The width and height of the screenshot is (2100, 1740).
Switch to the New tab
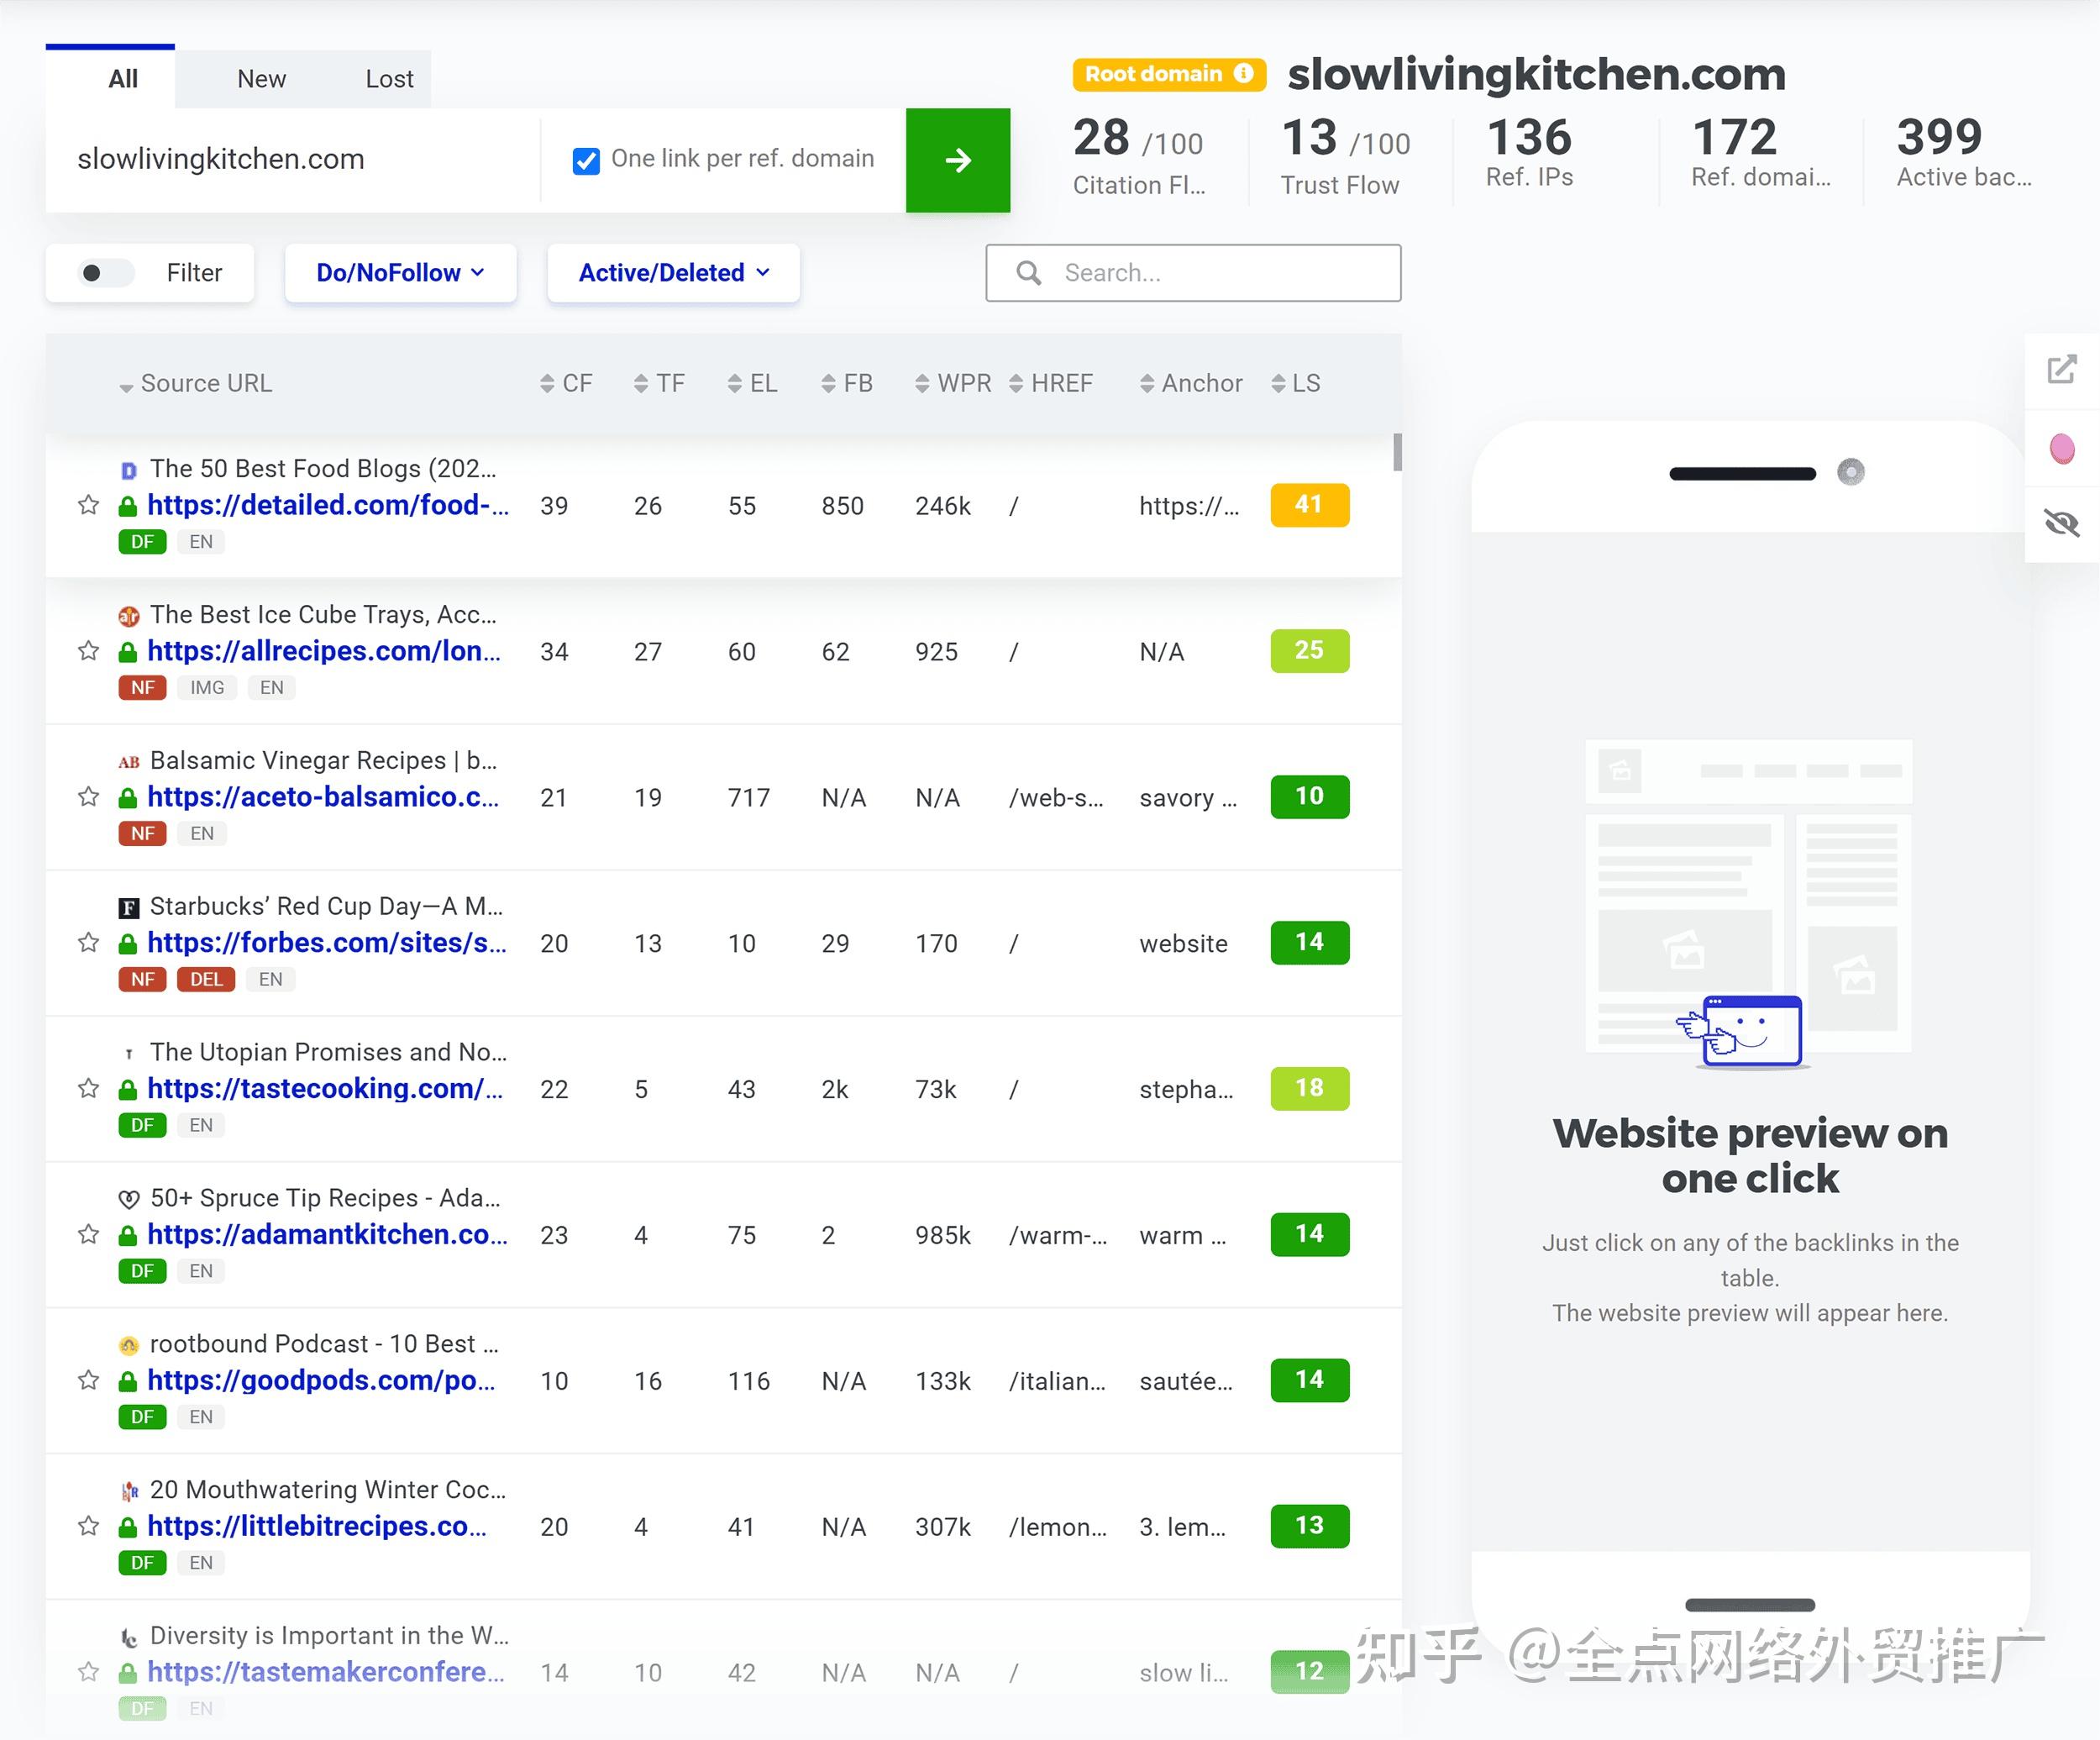pyautogui.click(x=261, y=79)
